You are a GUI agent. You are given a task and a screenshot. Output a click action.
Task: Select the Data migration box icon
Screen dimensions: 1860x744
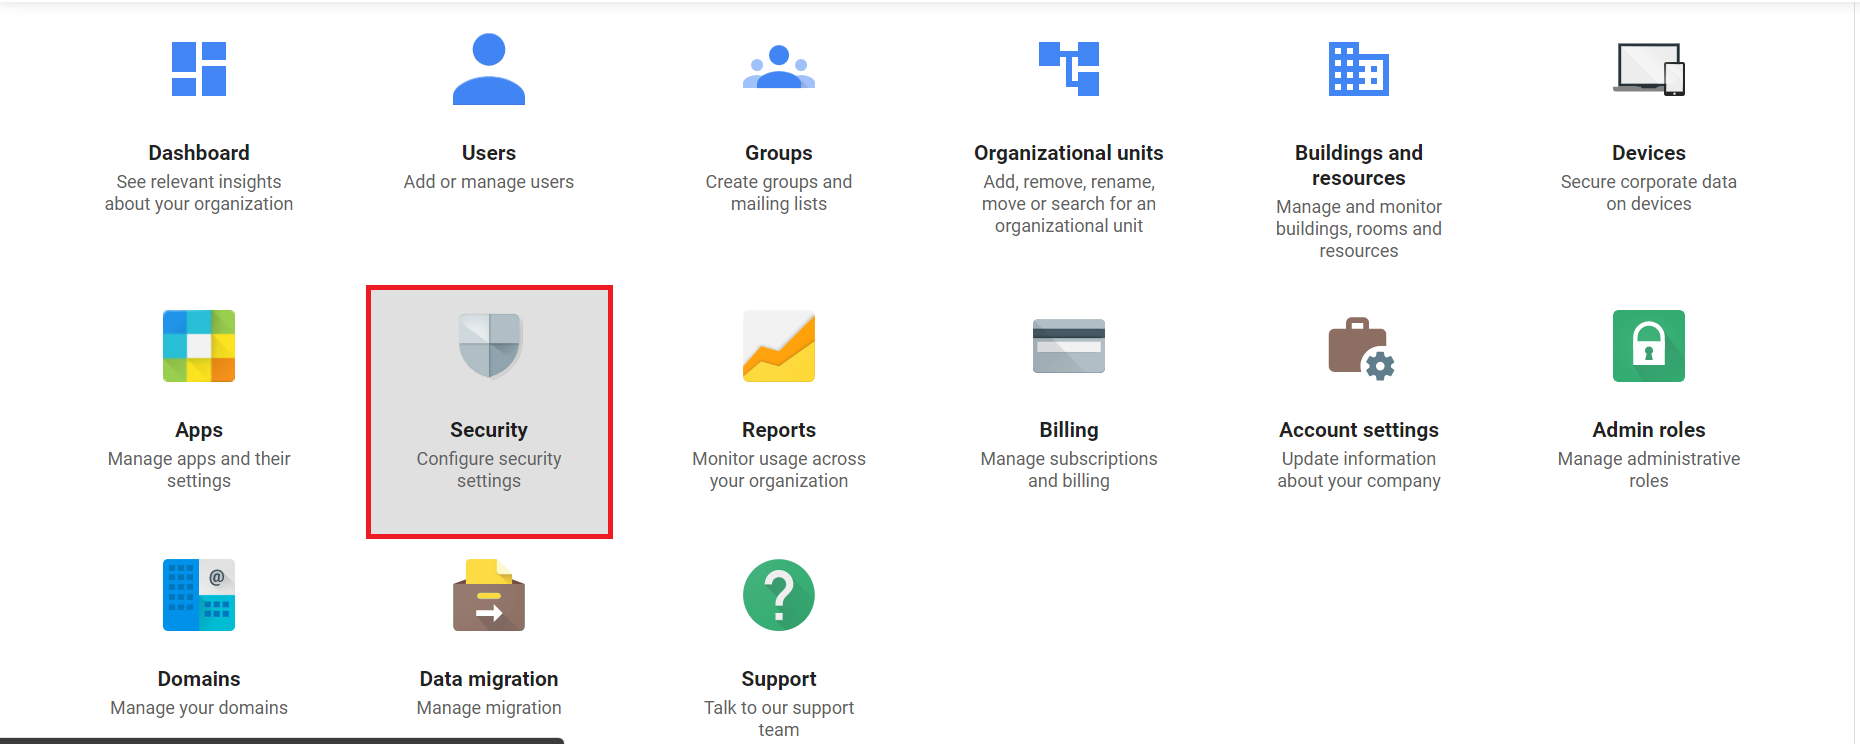(489, 595)
